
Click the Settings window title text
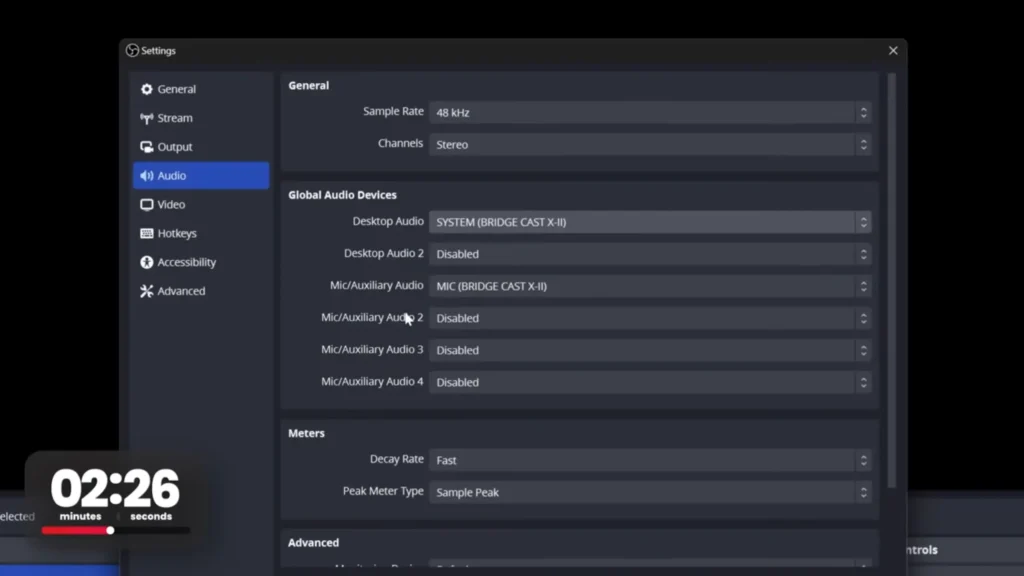[x=159, y=50]
